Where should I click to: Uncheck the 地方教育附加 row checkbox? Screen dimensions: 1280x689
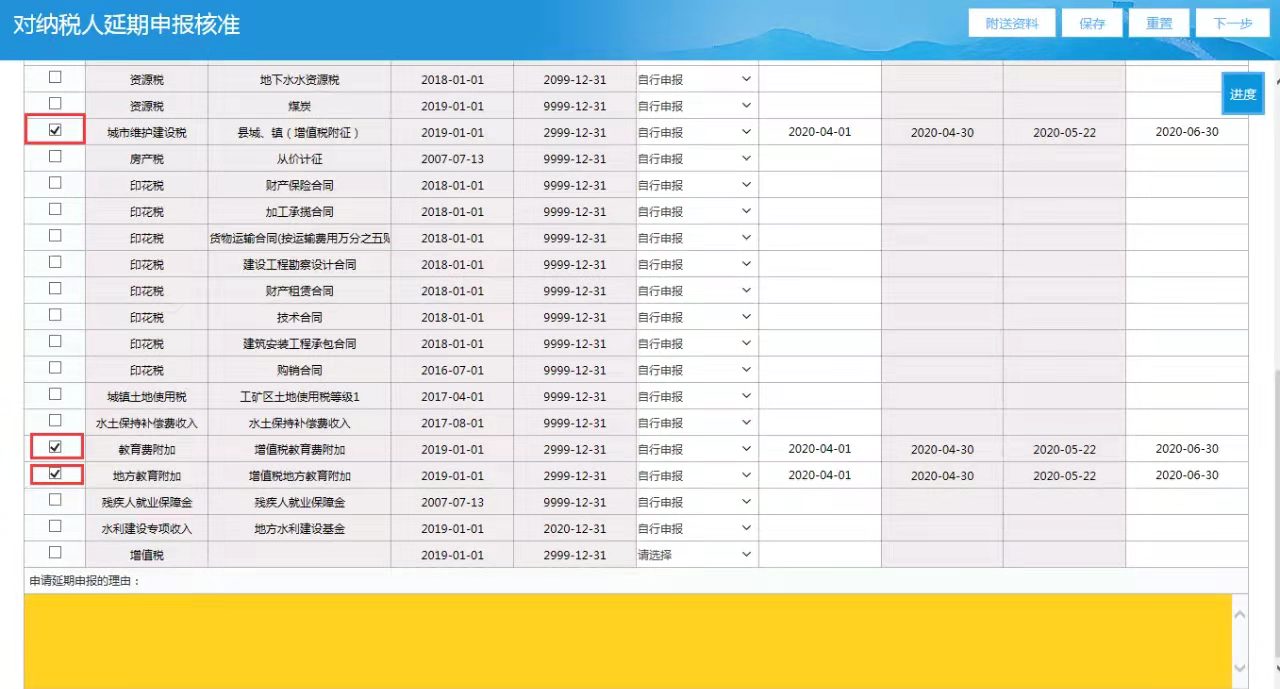(x=54, y=475)
